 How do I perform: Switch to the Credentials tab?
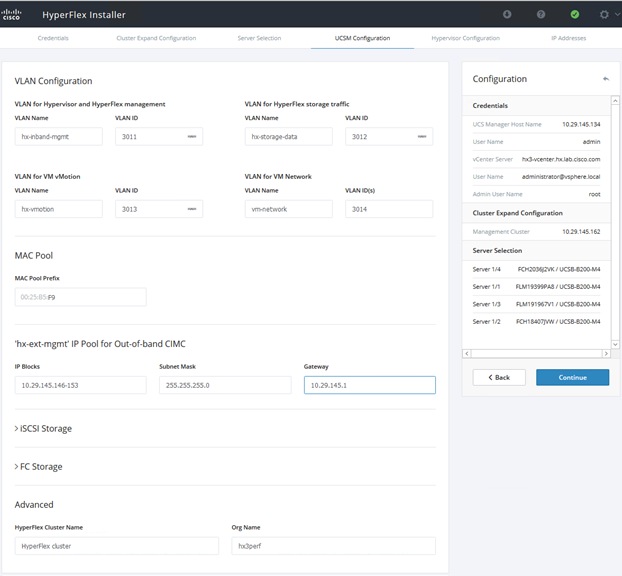(x=53, y=38)
